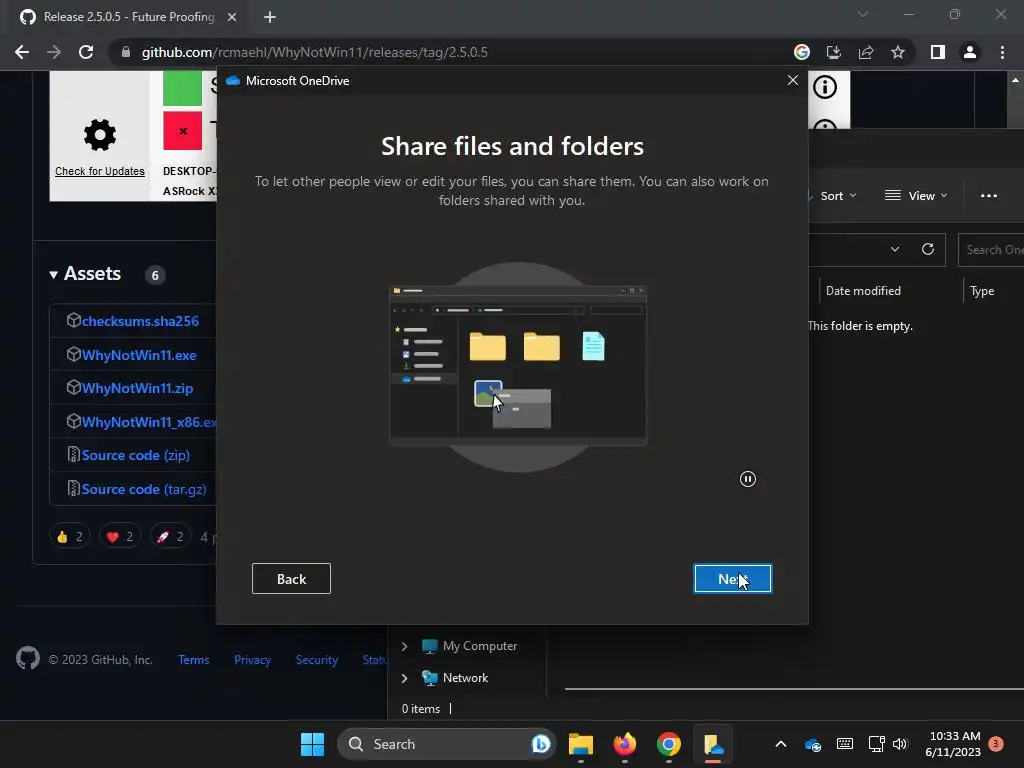Show hidden system tray icons
This screenshot has height=768, width=1024.
(780, 744)
